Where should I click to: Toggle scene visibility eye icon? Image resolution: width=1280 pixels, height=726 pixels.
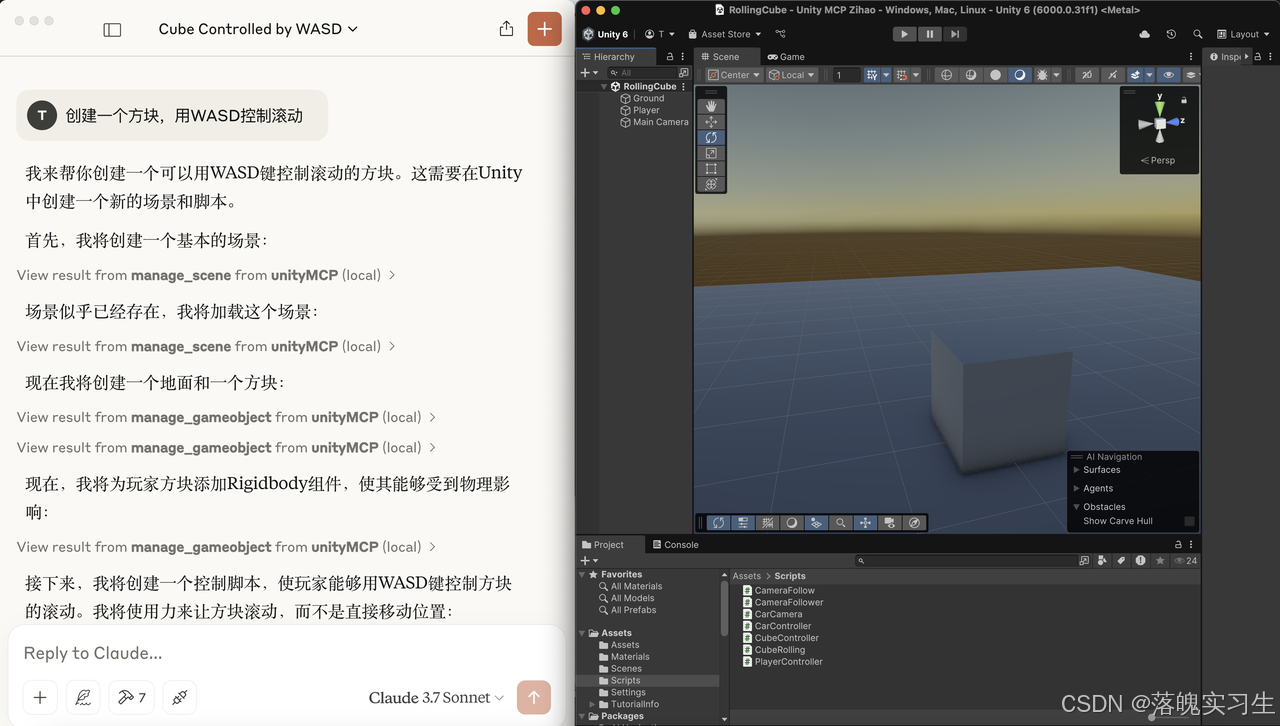1168,75
